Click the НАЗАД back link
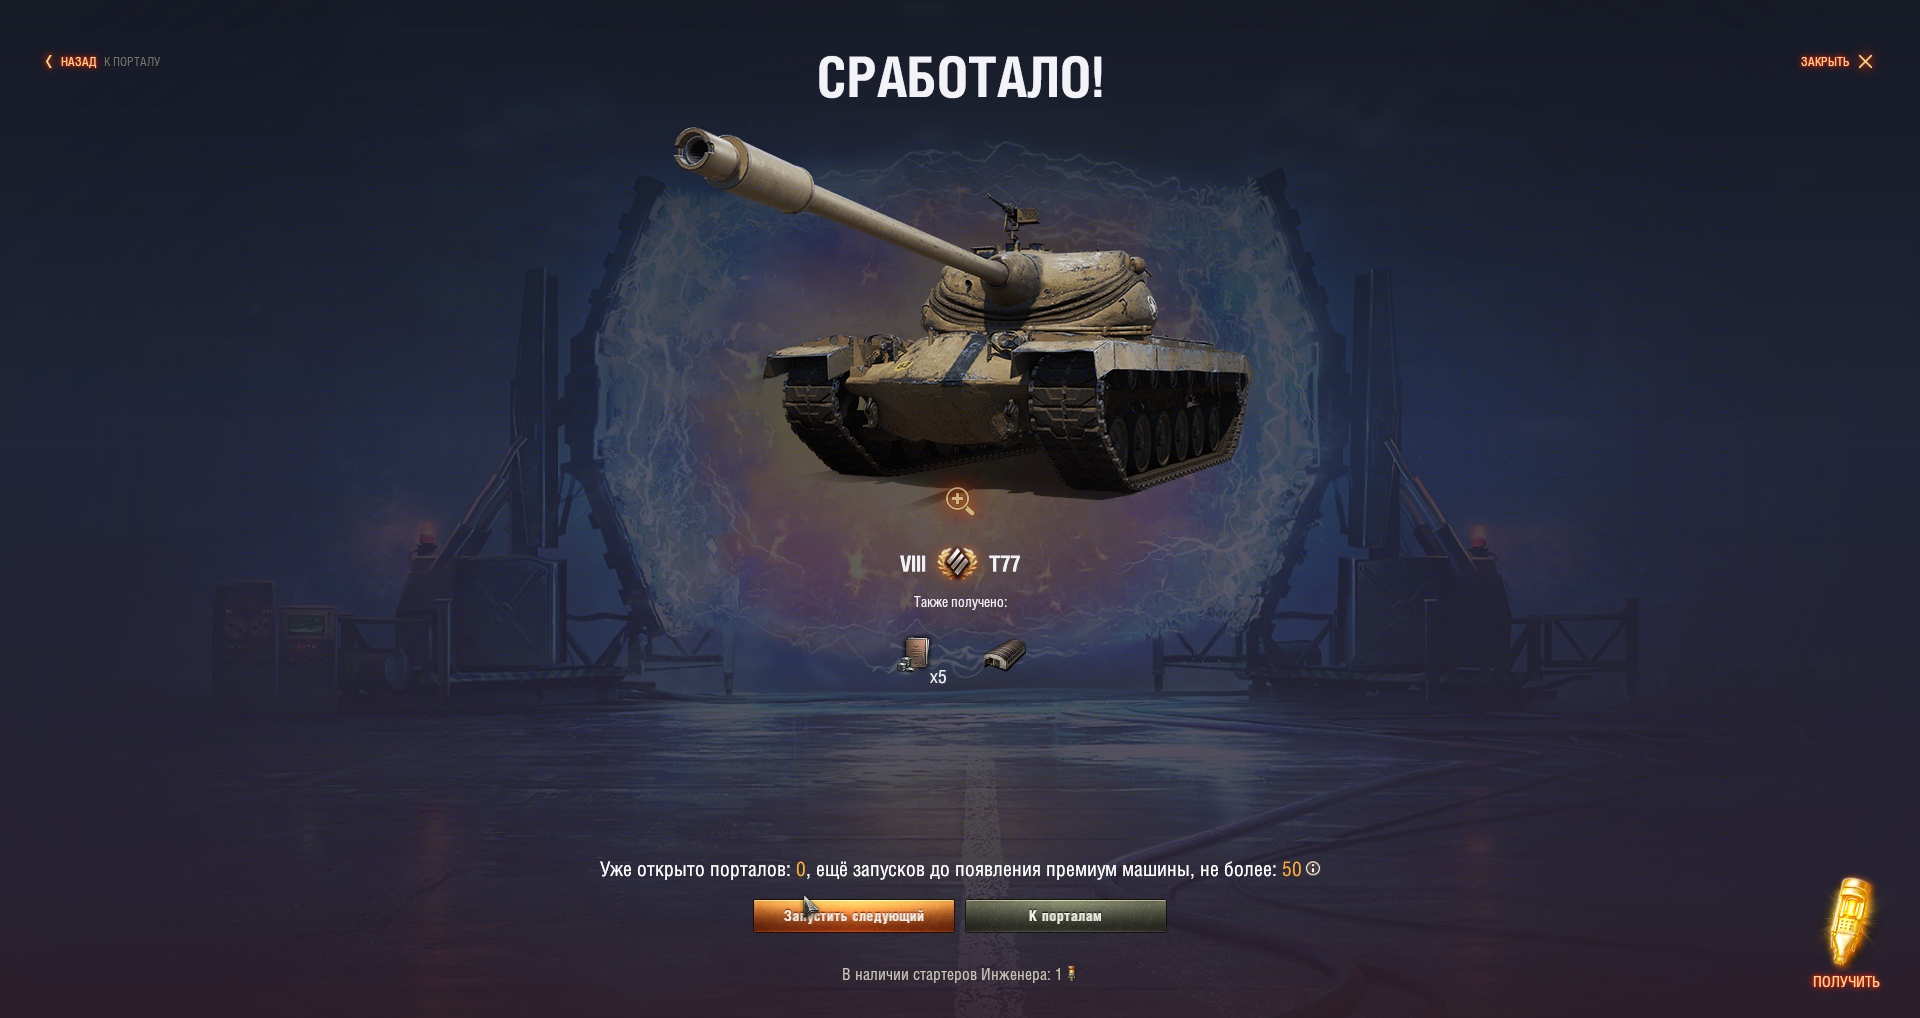Viewport: 1920px width, 1018px height. point(78,62)
